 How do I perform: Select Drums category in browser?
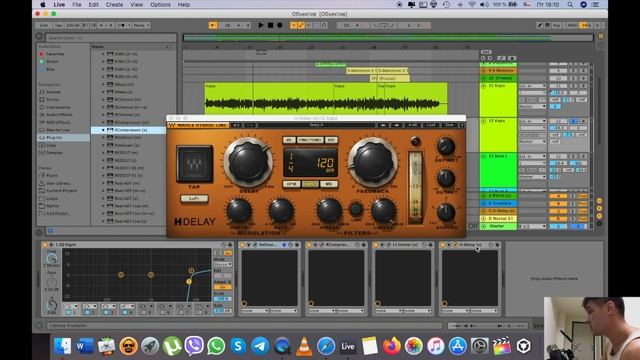53,99
